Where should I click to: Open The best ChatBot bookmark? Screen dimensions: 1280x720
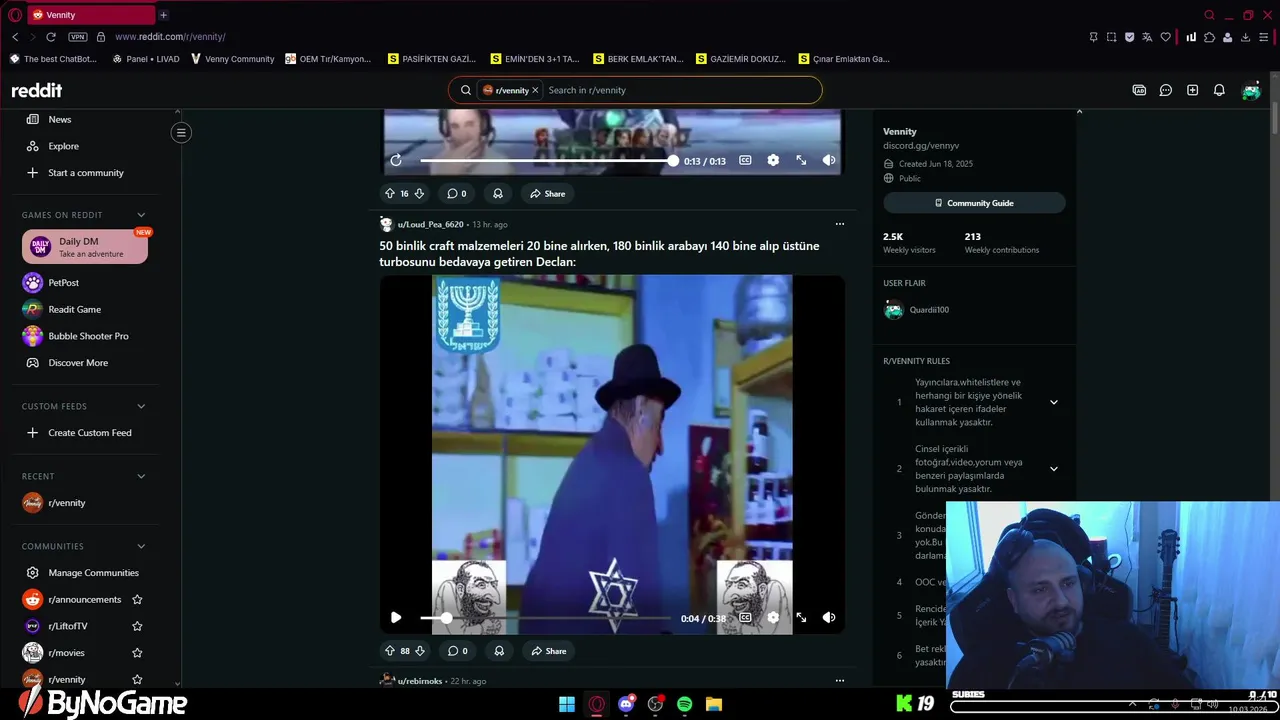53,59
